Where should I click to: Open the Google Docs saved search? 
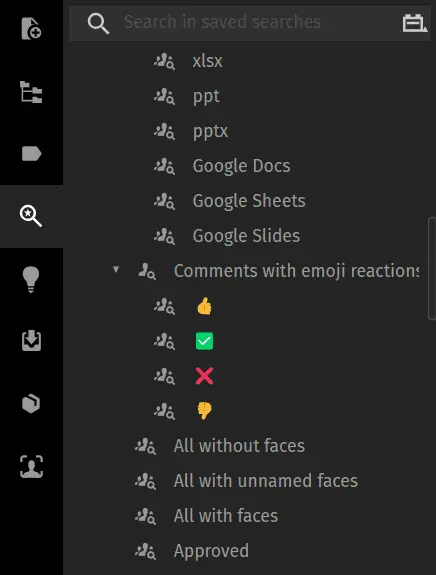tap(241, 166)
